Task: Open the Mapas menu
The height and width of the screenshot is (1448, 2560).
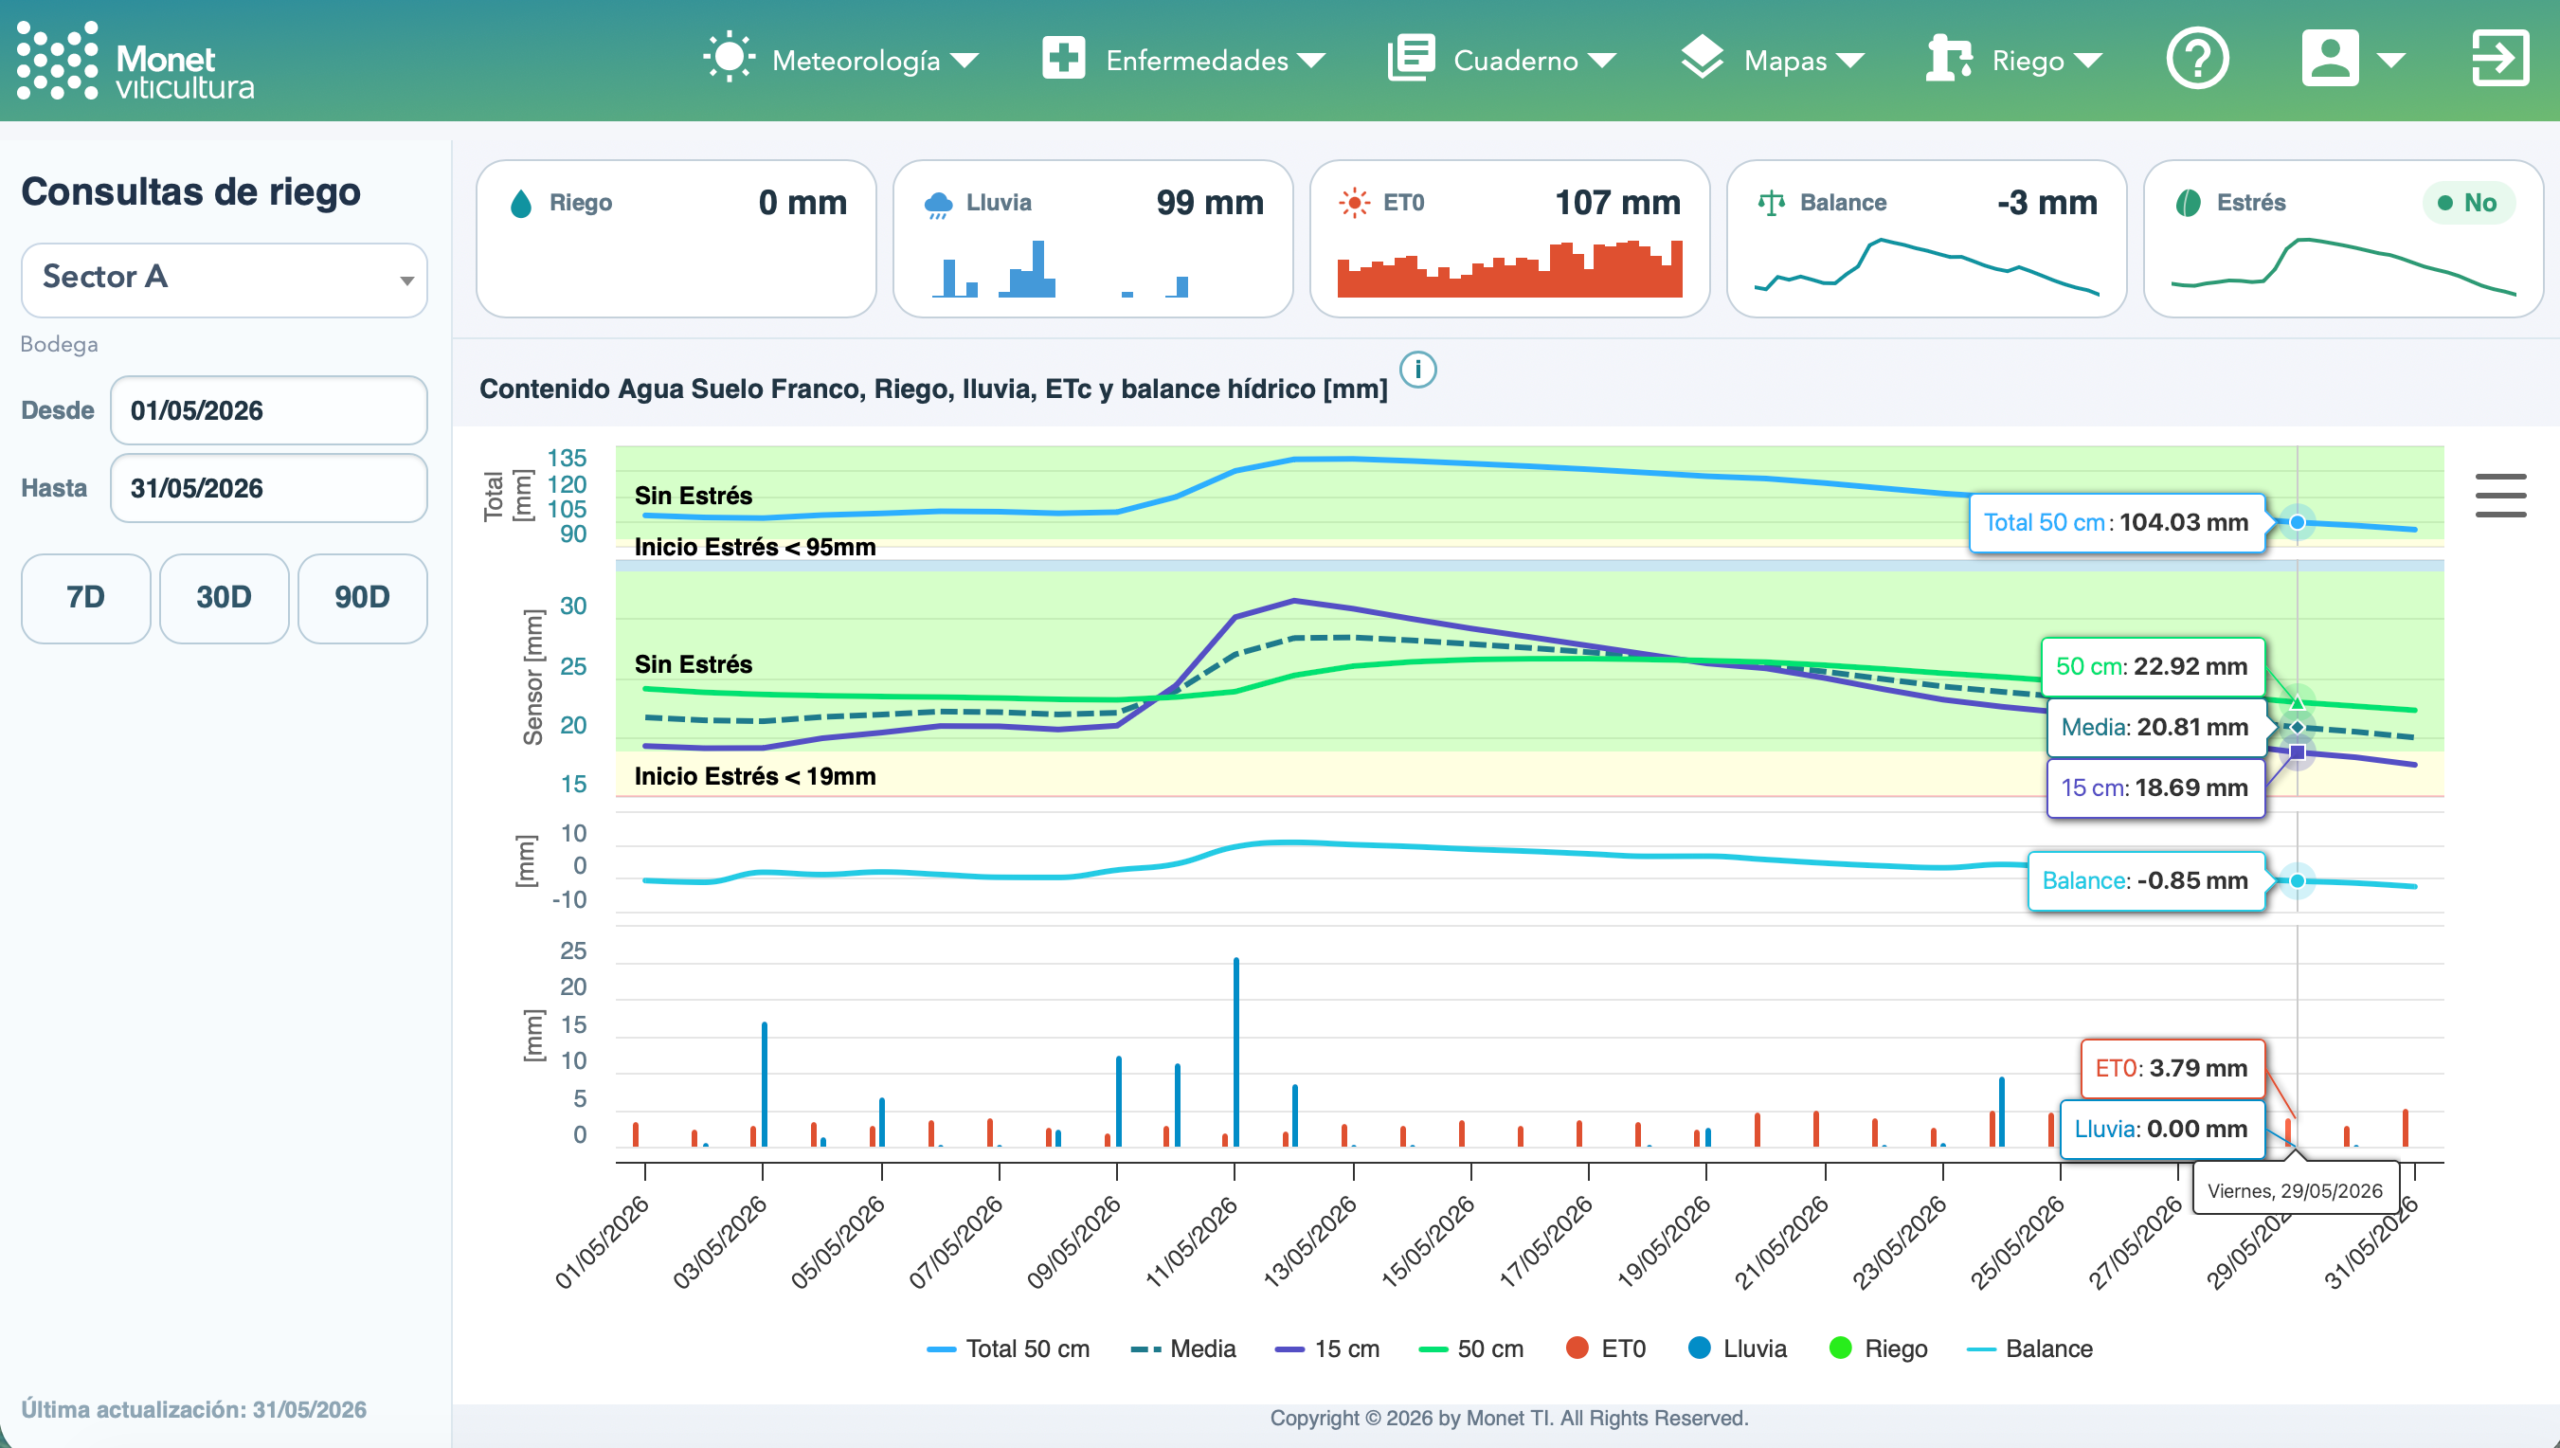Action: 1771,60
